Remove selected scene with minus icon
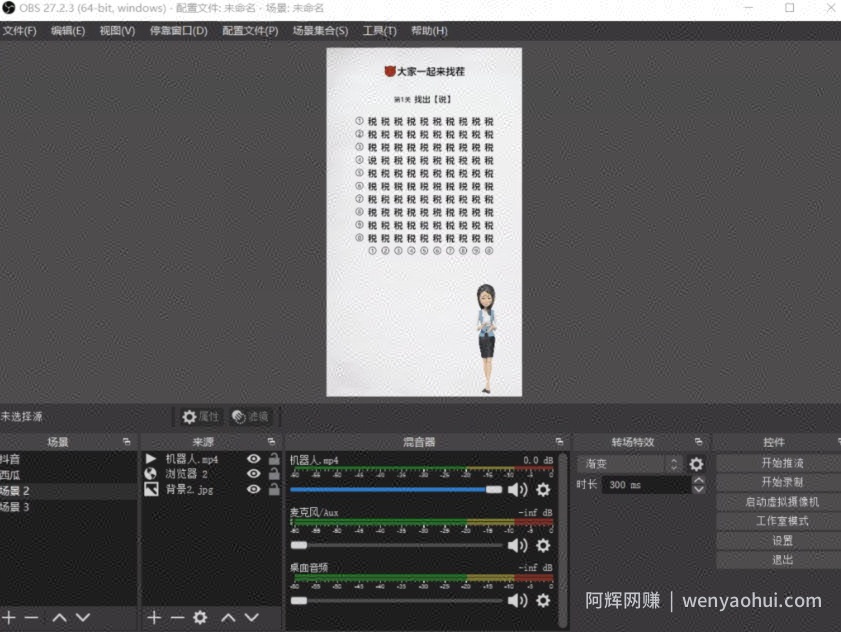This screenshot has height=632, width=841. point(31,618)
